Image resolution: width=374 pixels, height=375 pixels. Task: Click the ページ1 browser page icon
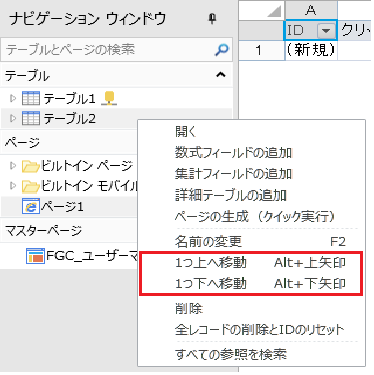[31, 206]
